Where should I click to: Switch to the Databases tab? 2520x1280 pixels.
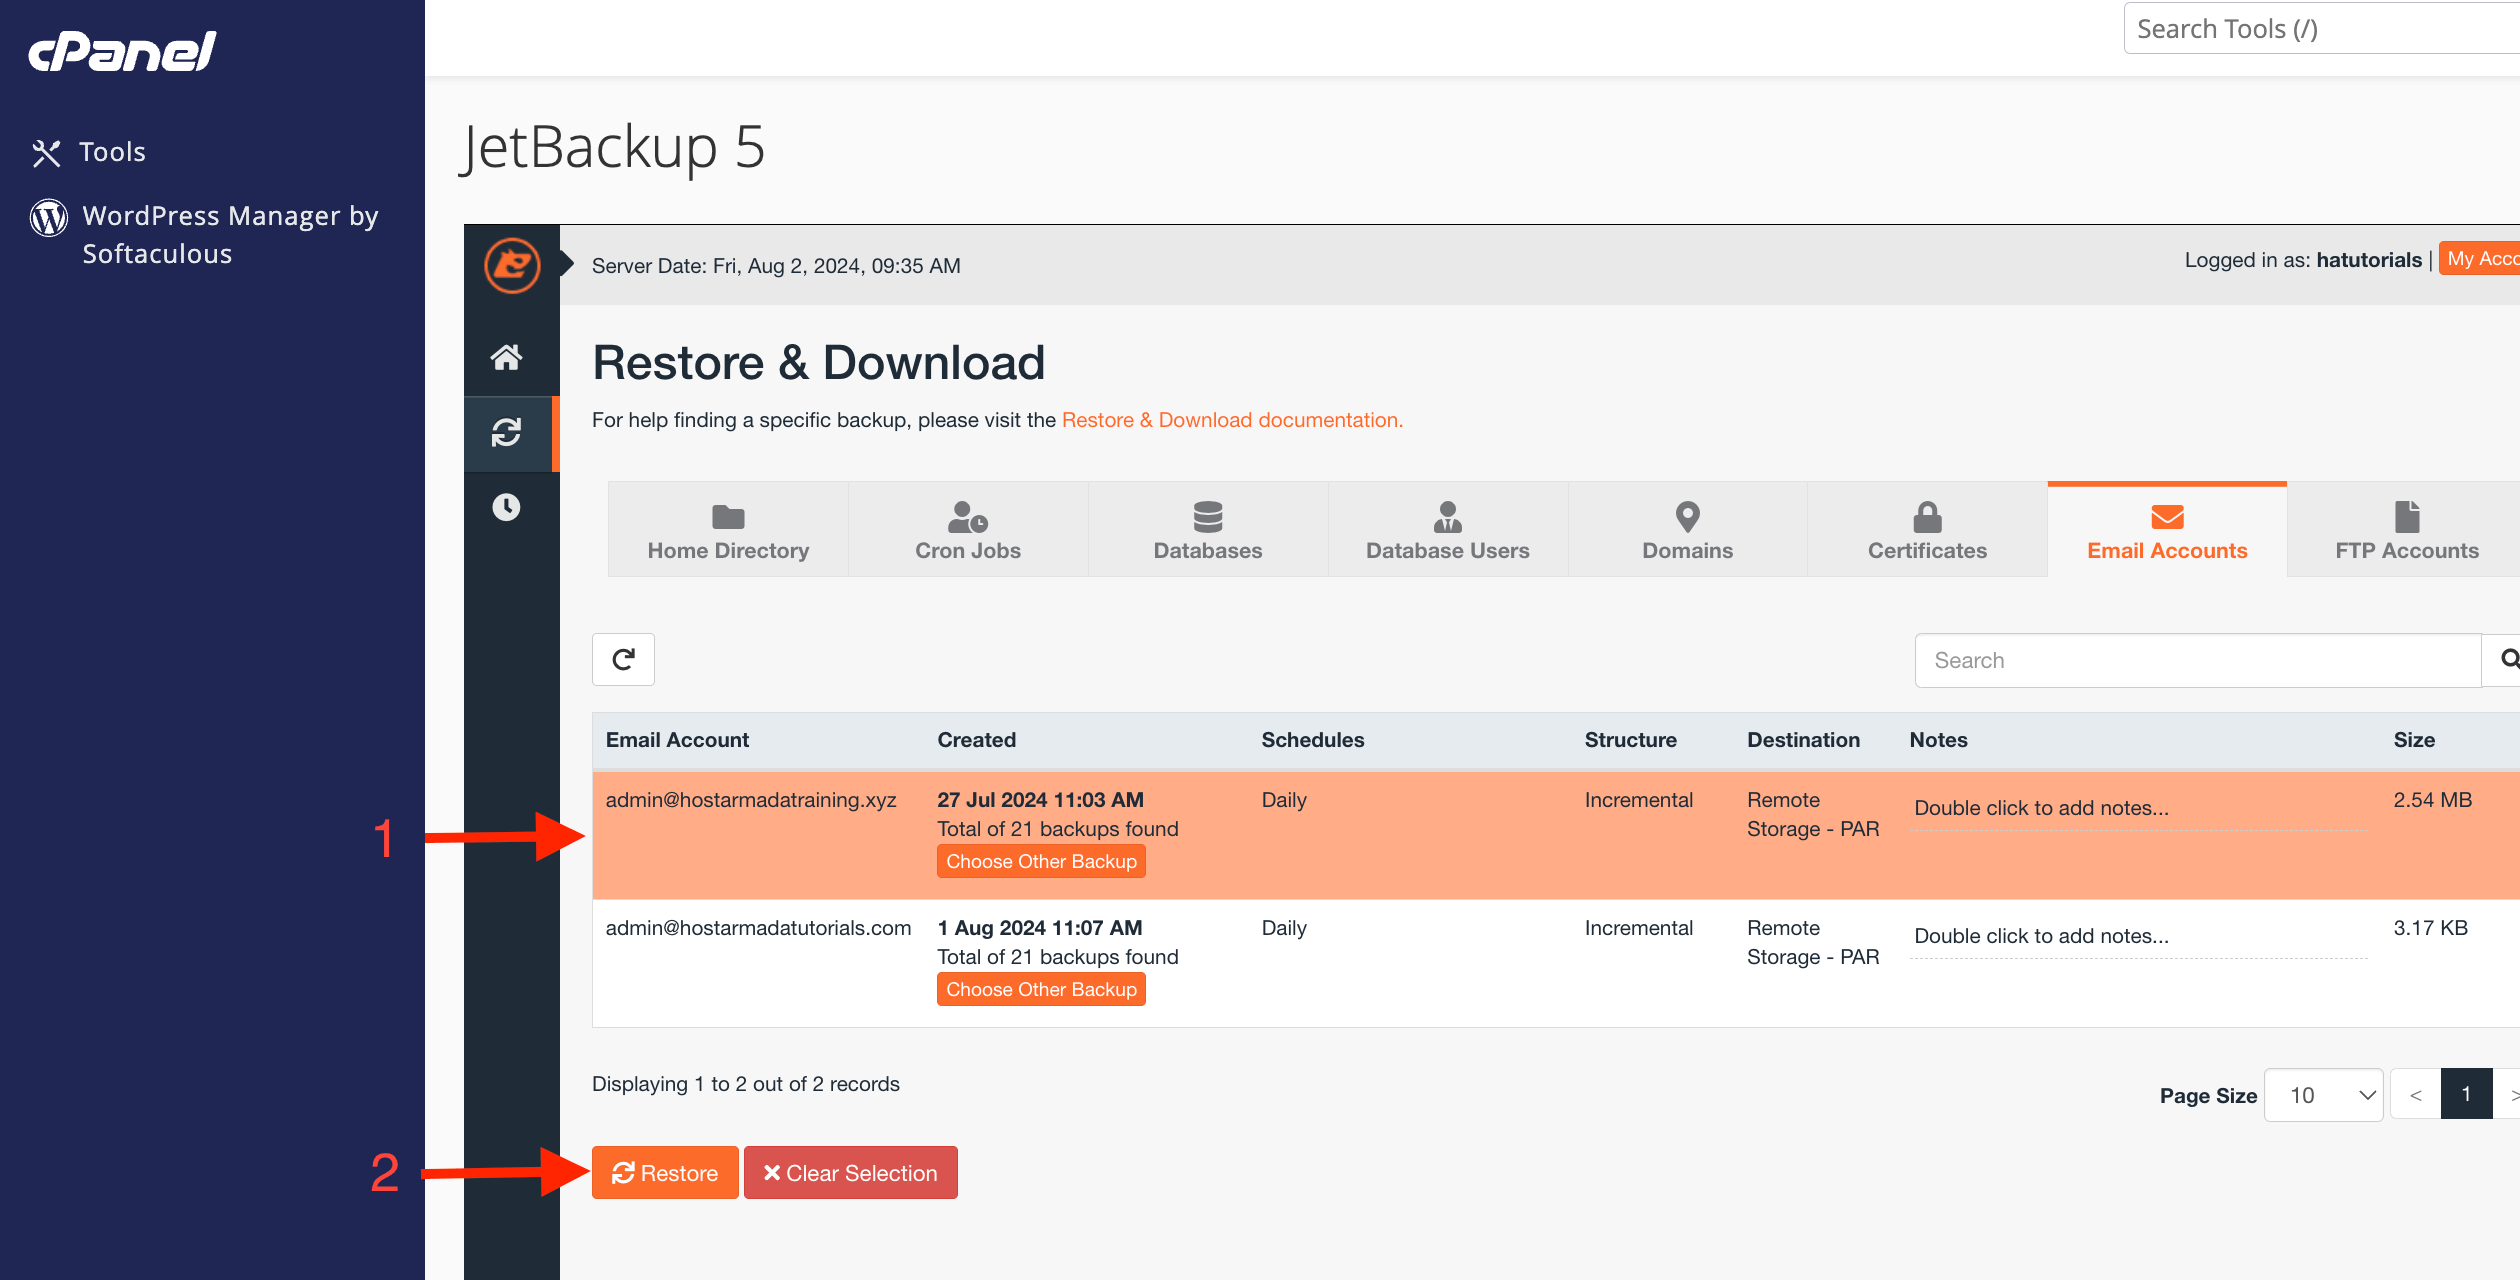click(1208, 530)
